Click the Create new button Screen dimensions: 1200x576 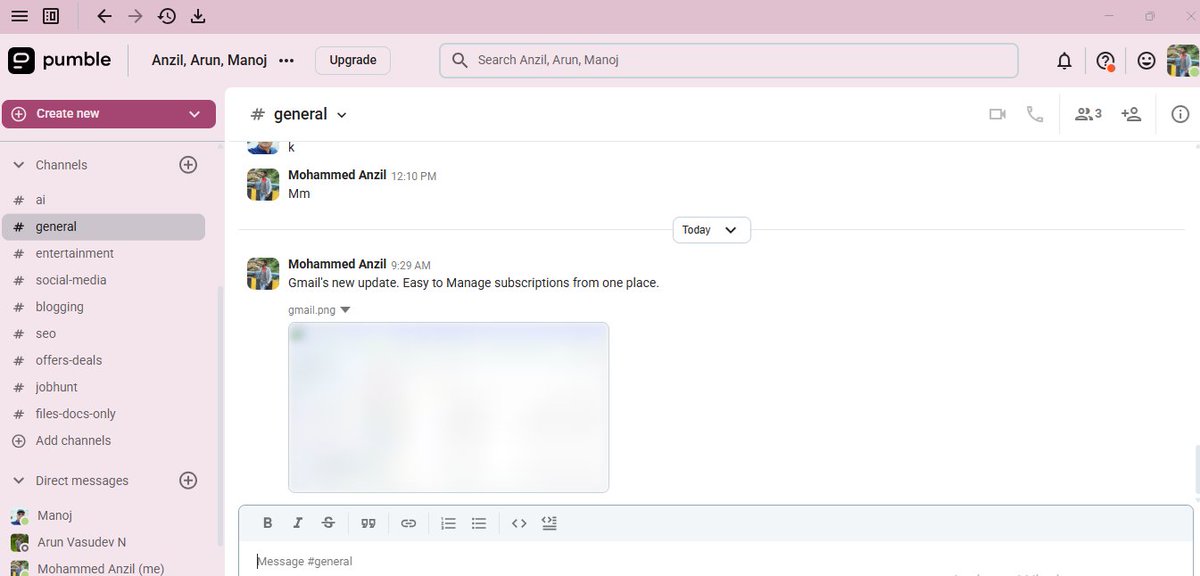pyautogui.click(x=109, y=114)
